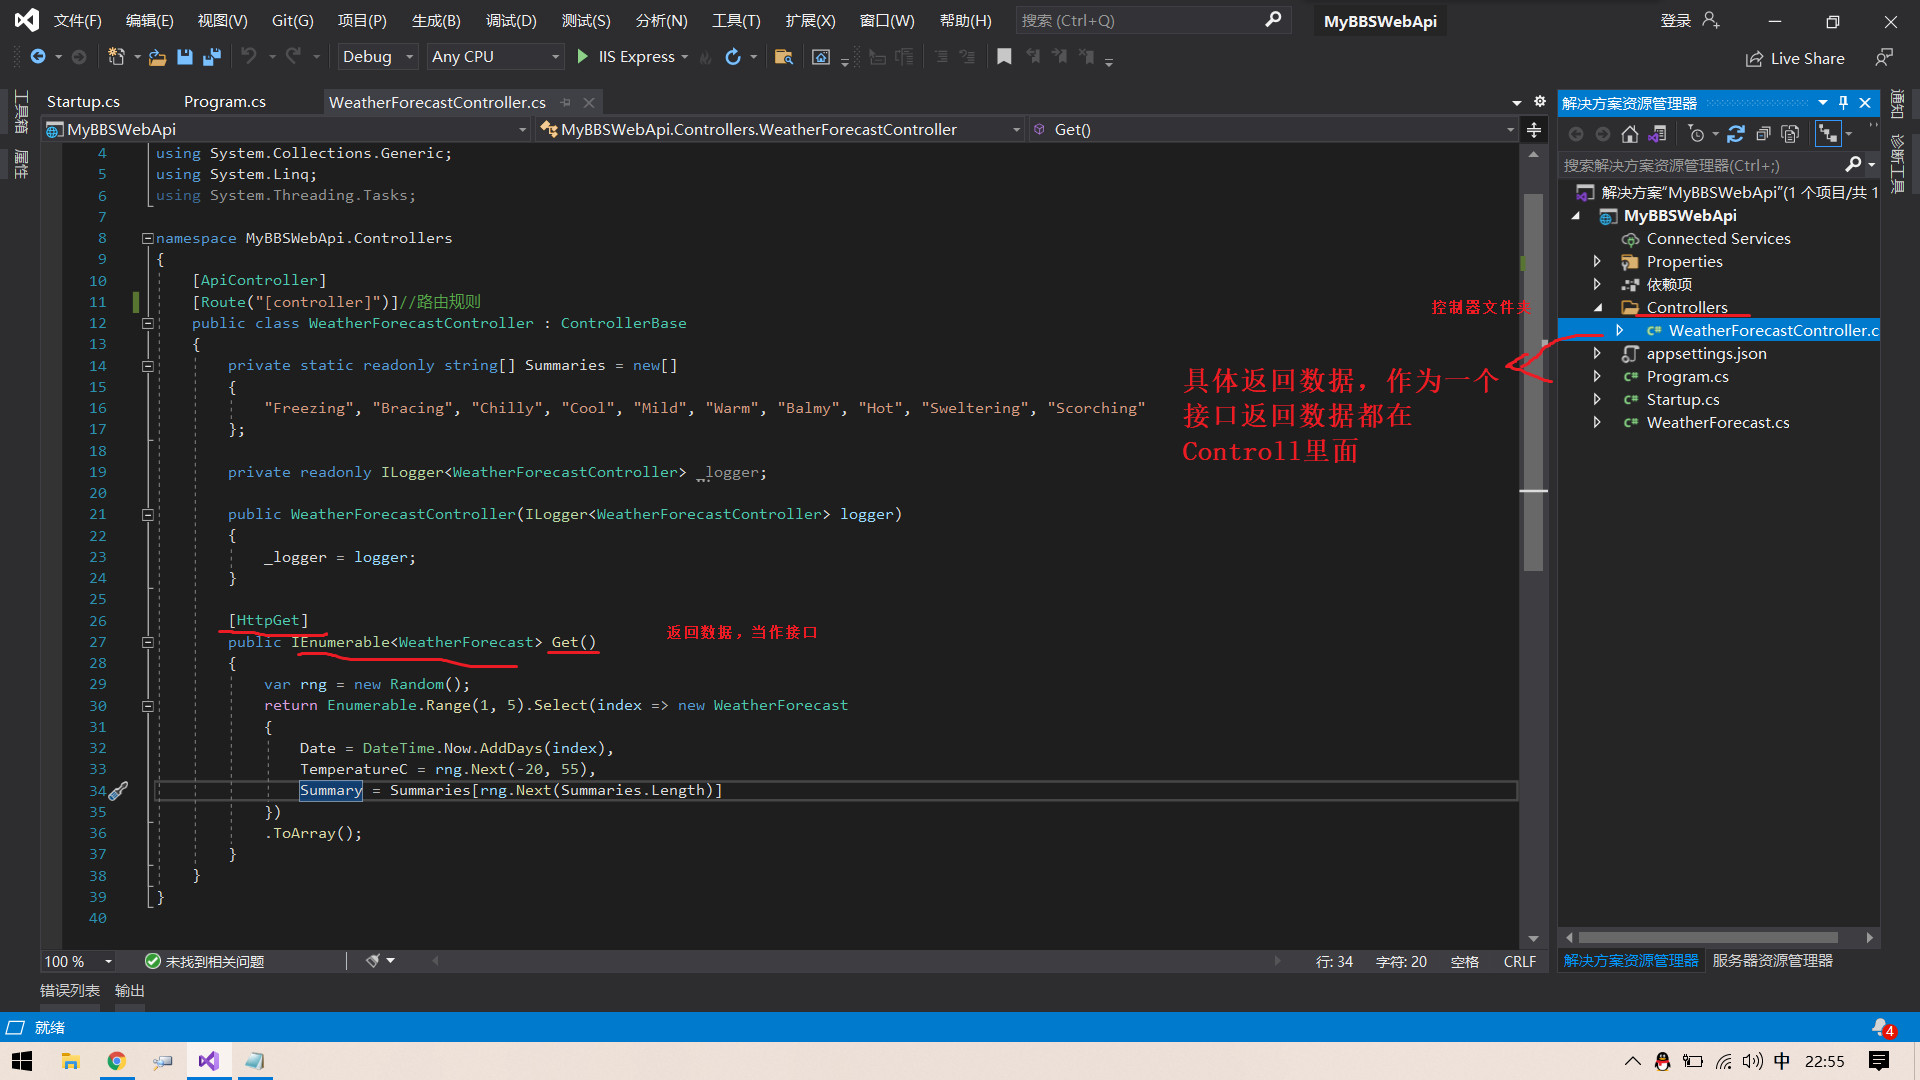Click the 未找到相关问题 status indicator
Image resolution: width=1920 pixels, height=1080 pixels.
pos(205,961)
